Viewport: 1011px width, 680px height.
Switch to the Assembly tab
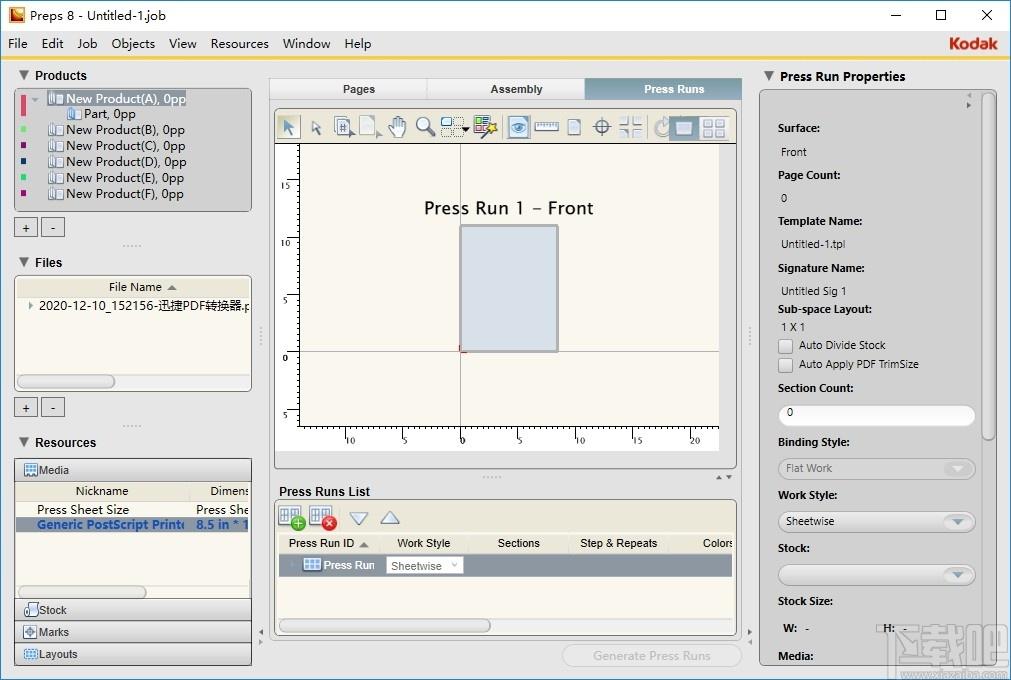(516, 89)
